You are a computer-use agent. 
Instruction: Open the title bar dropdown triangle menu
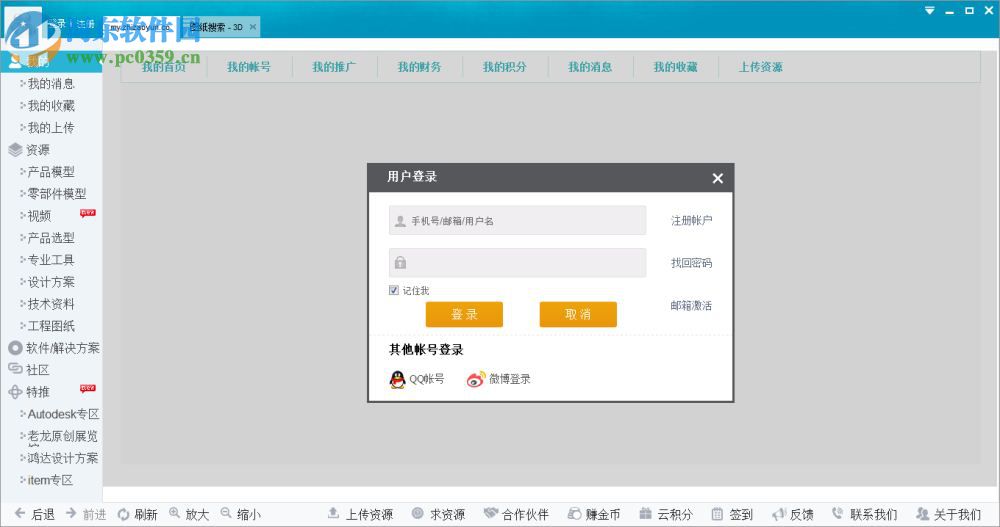pyautogui.click(x=930, y=11)
